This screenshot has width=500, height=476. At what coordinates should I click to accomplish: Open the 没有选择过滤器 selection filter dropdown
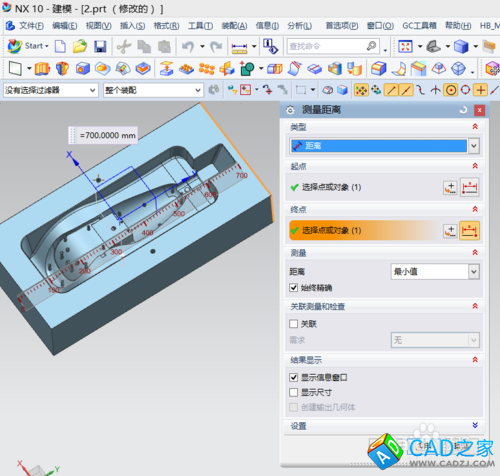pos(51,90)
